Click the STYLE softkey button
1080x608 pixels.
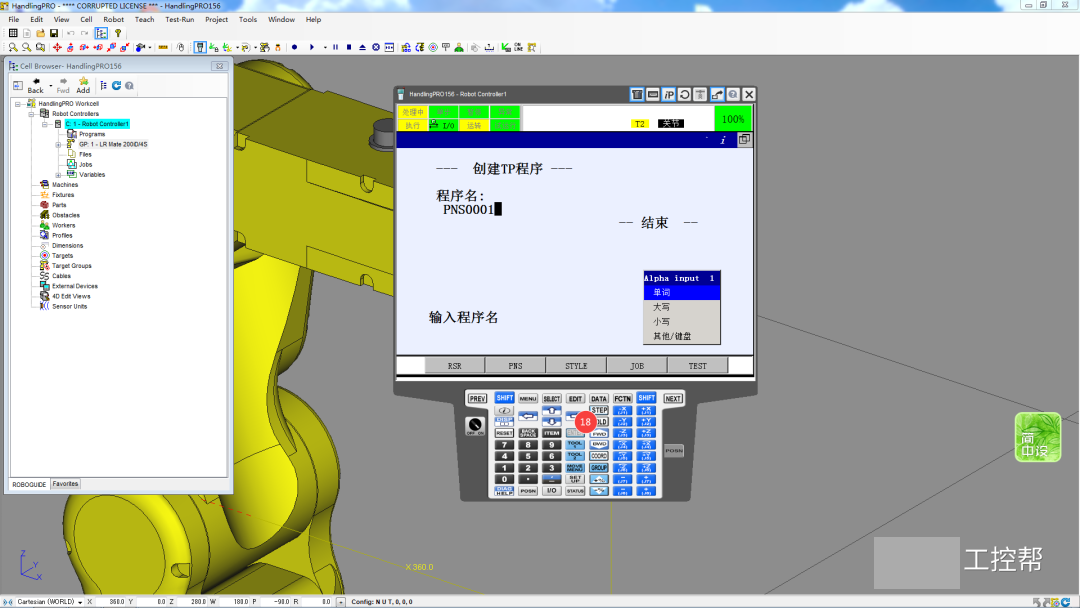576,366
